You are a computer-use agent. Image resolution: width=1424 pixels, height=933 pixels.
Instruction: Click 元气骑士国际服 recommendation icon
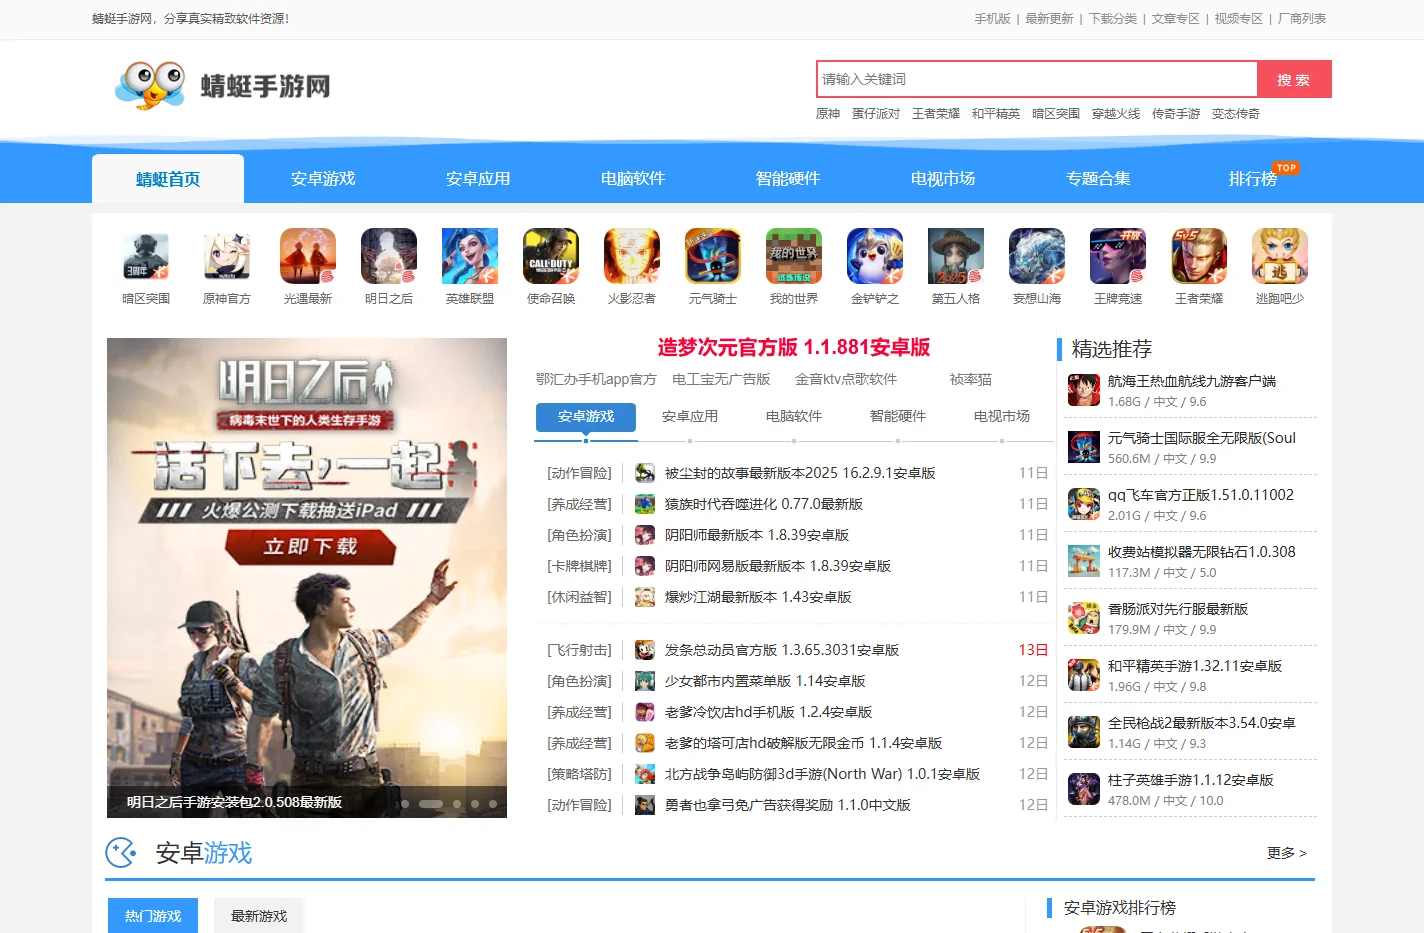pos(1084,447)
